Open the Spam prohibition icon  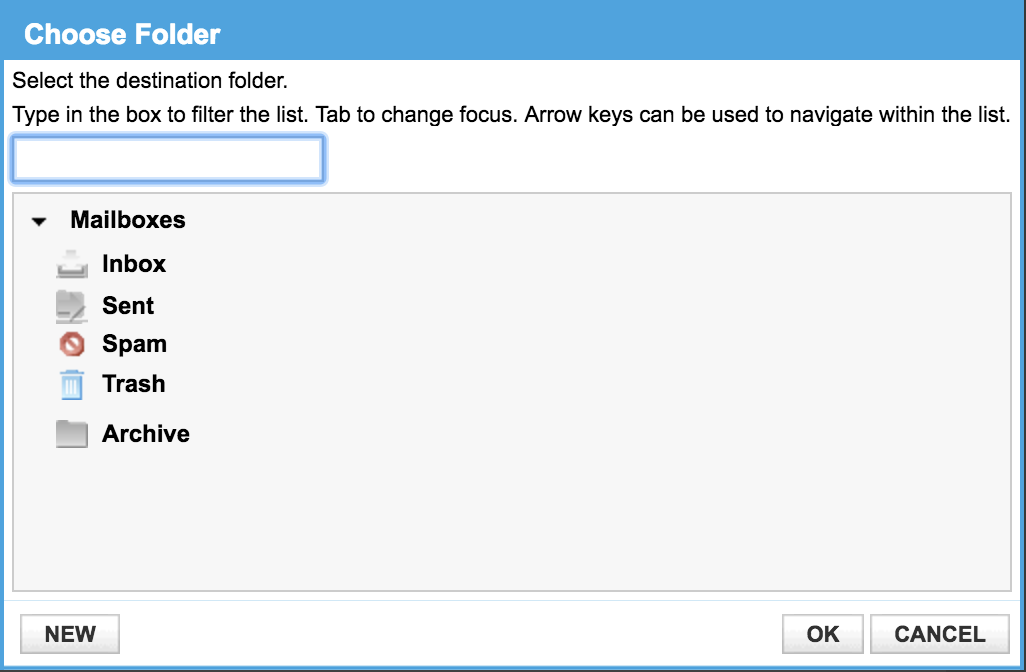pyautogui.click(x=70, y=344)
